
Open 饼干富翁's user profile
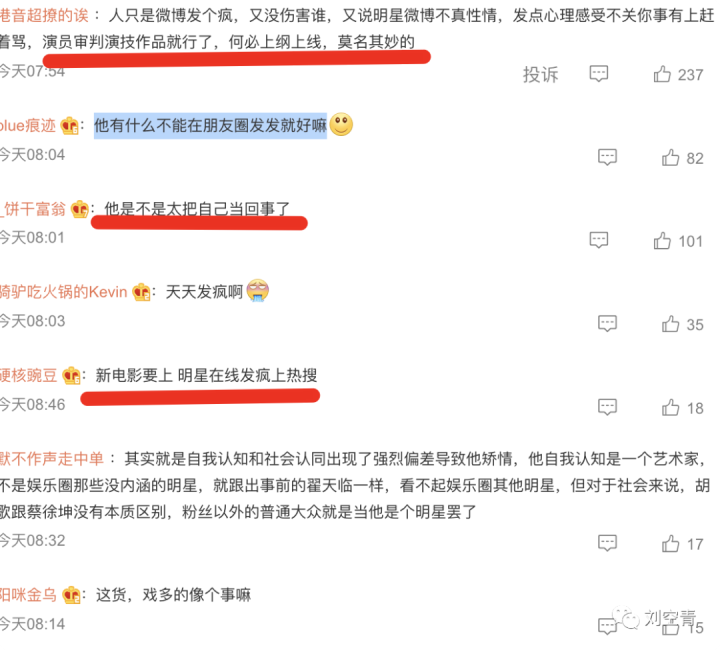[x=33, y=209]
